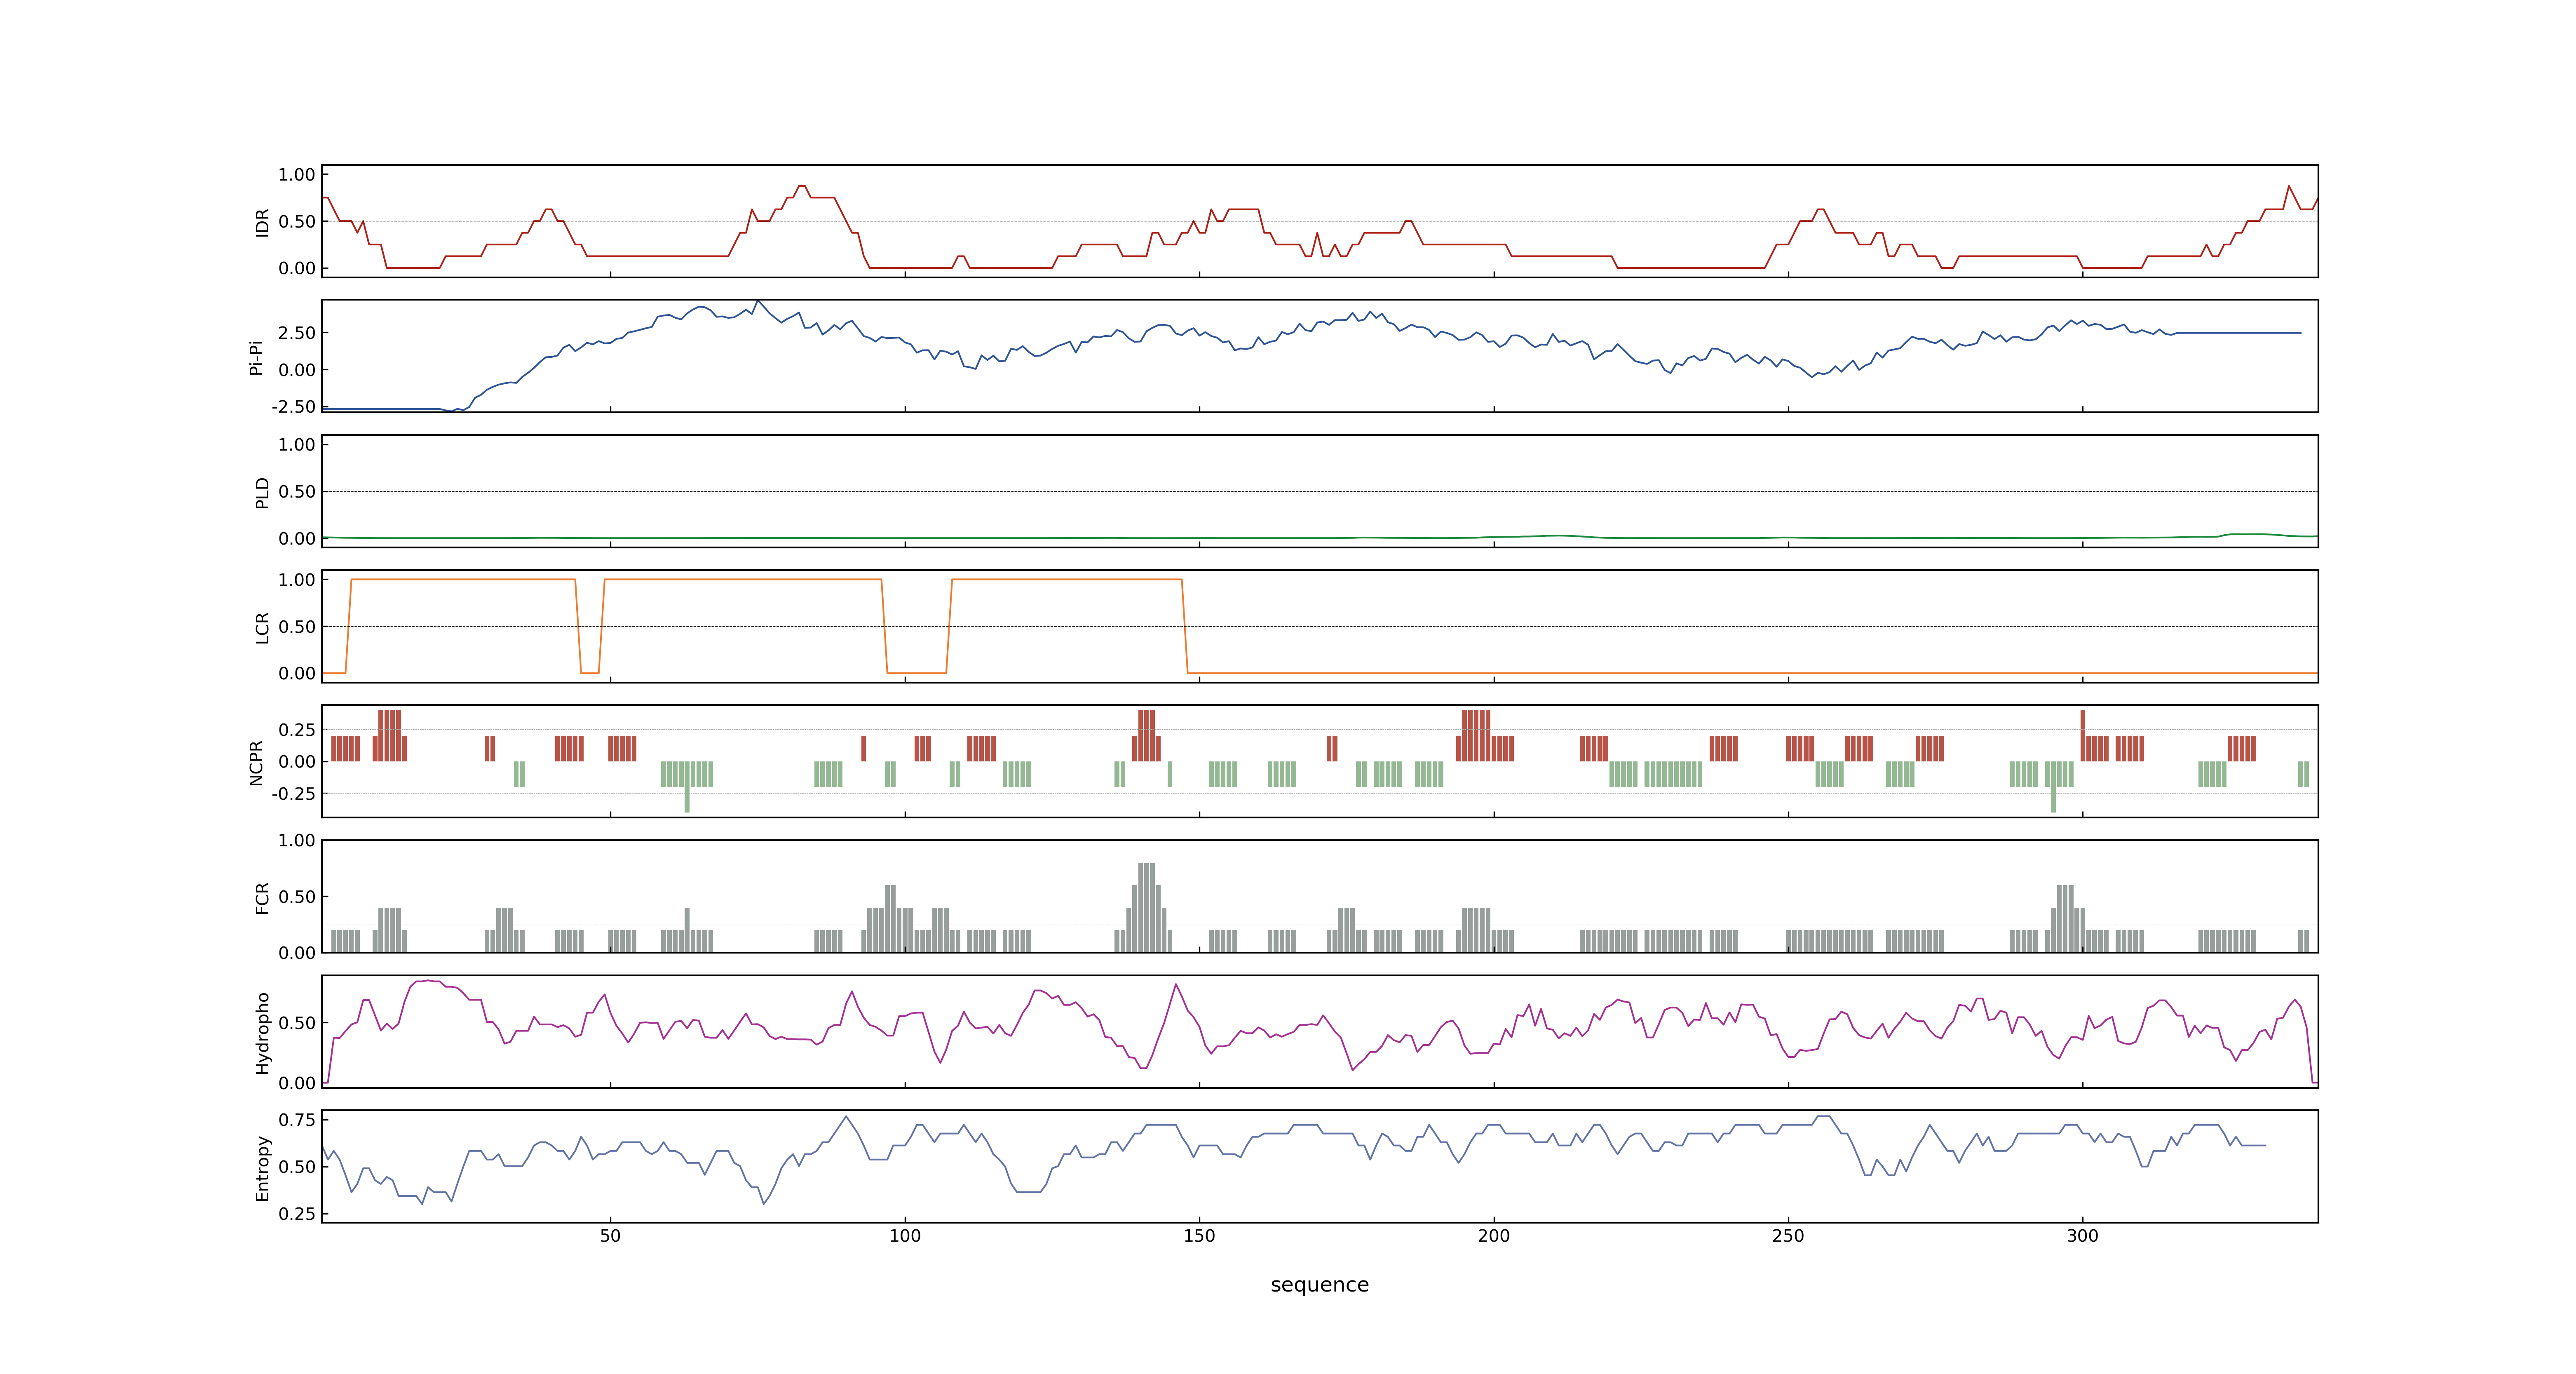Select the Pi-Pi y-axis label
The image size is (2576, 1374).
(x=256, y=357)
